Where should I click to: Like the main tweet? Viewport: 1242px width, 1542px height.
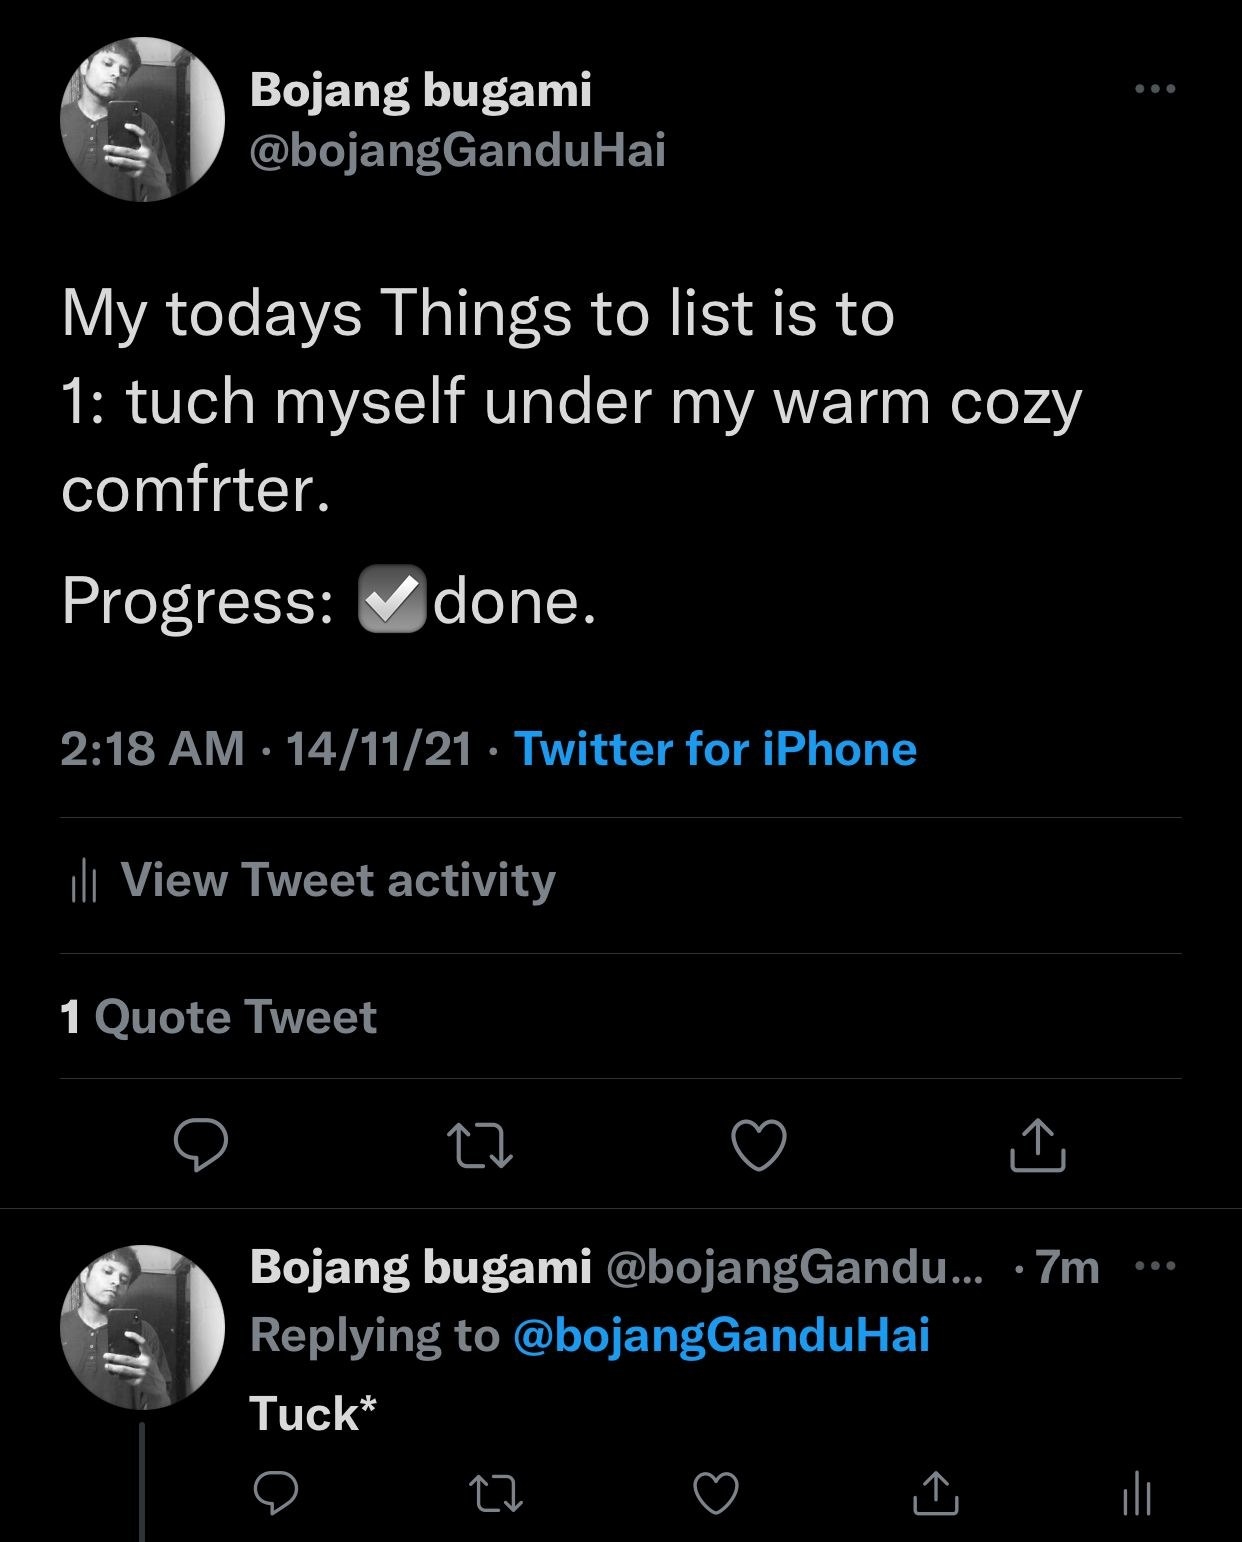(759, 1146)
